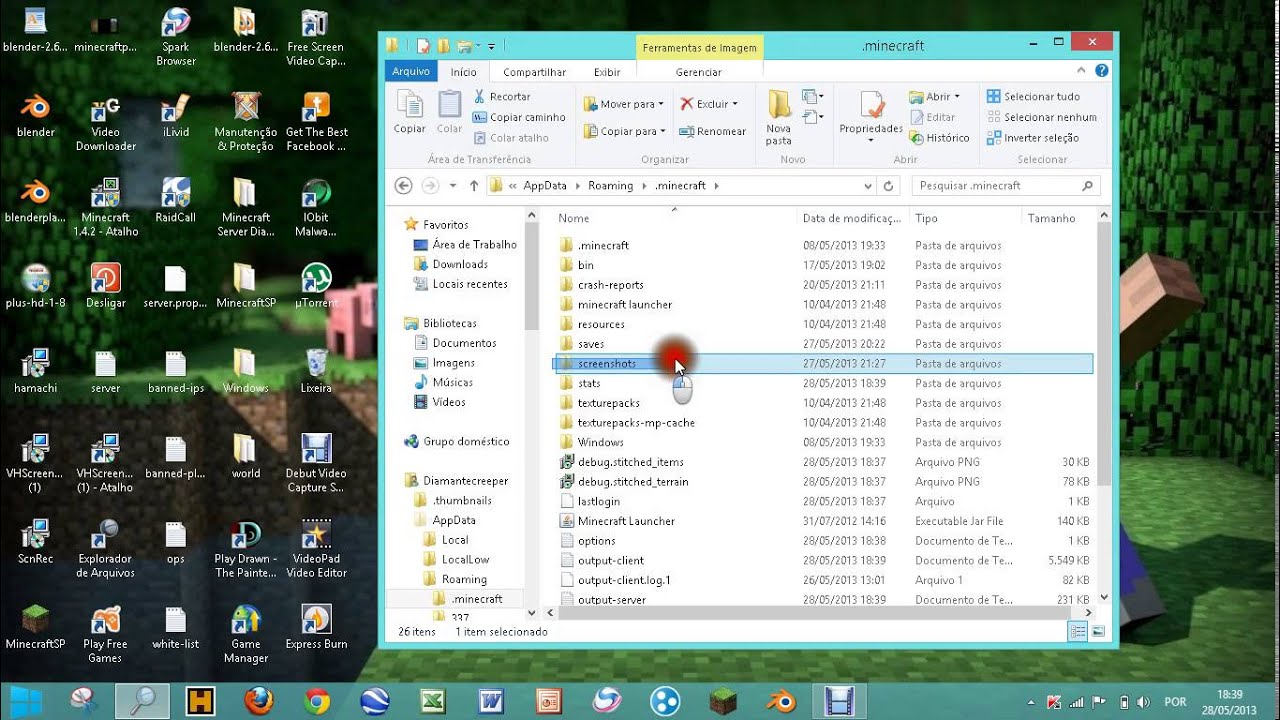
Task: Open Minecraft grass block taskbar icon
Action: 723,702
